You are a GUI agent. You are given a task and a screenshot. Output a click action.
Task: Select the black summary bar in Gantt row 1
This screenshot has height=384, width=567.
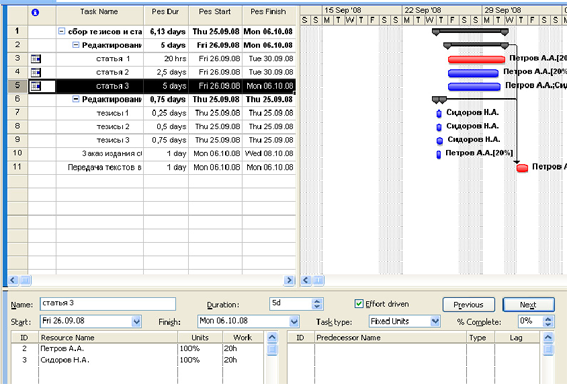[x=470, y=32]
